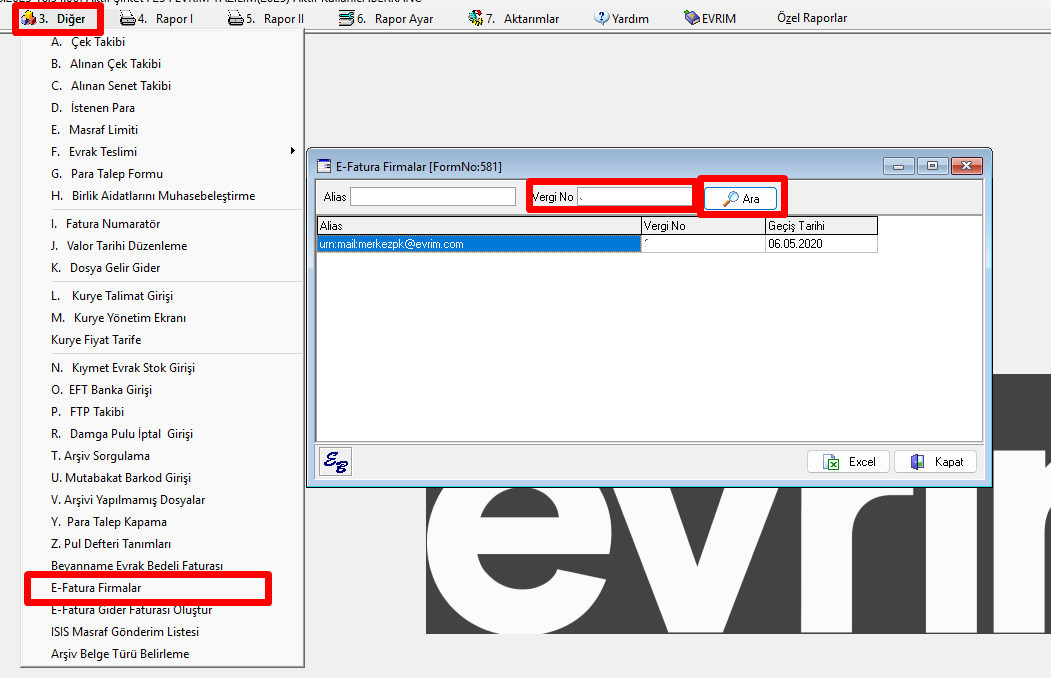Viewport: 1051px width, 678px height.
Task: Open Para Talep Formu menu item
Action: click(x=162, y=174)
